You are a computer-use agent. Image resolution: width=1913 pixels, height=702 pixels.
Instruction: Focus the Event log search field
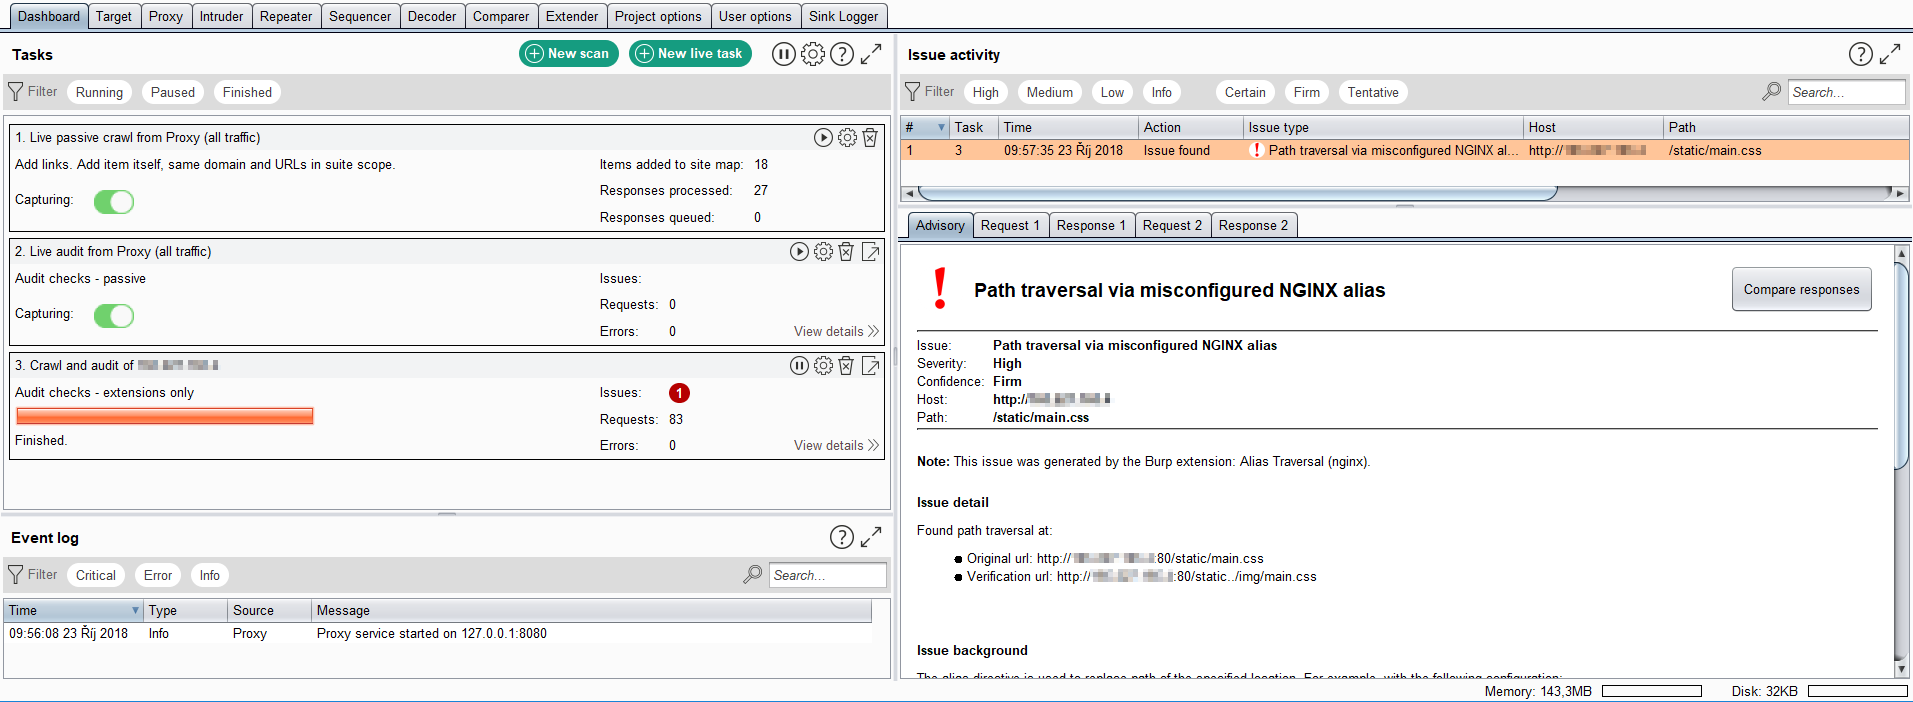point(828,575)
